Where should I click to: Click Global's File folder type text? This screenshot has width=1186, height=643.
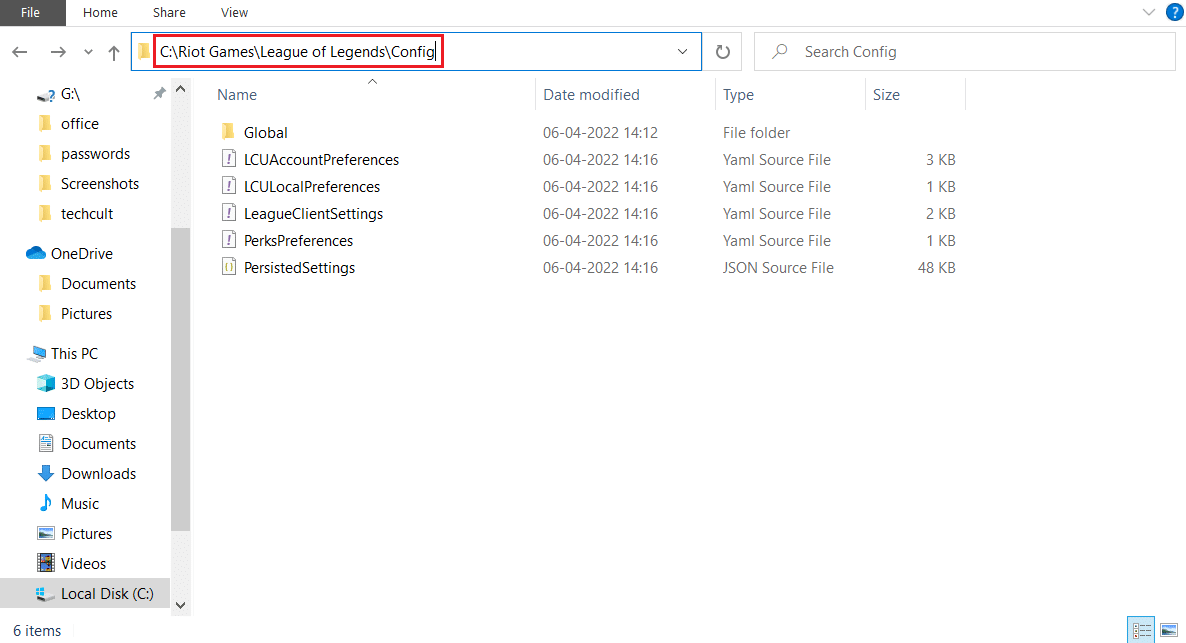coord(756,132)
